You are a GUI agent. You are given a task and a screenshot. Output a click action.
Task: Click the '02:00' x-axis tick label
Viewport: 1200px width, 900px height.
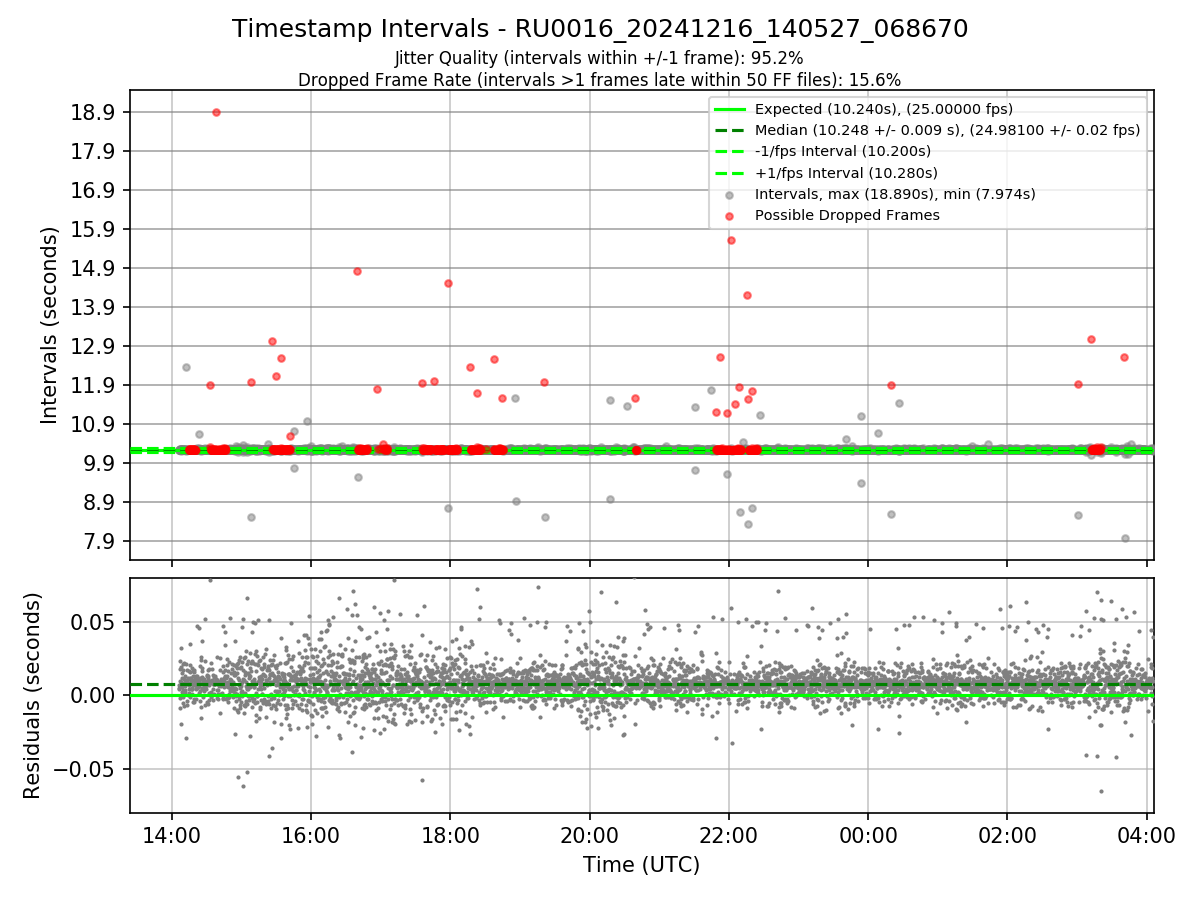(1007, 835)
